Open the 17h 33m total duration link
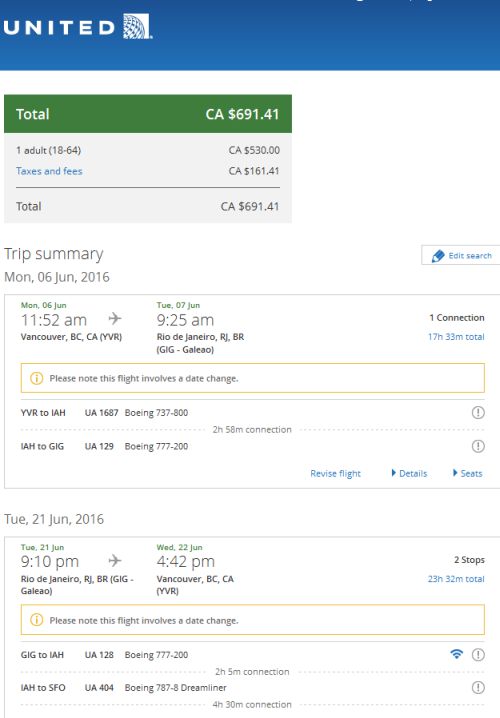This screenshot has width=500, height=718. 456,337
